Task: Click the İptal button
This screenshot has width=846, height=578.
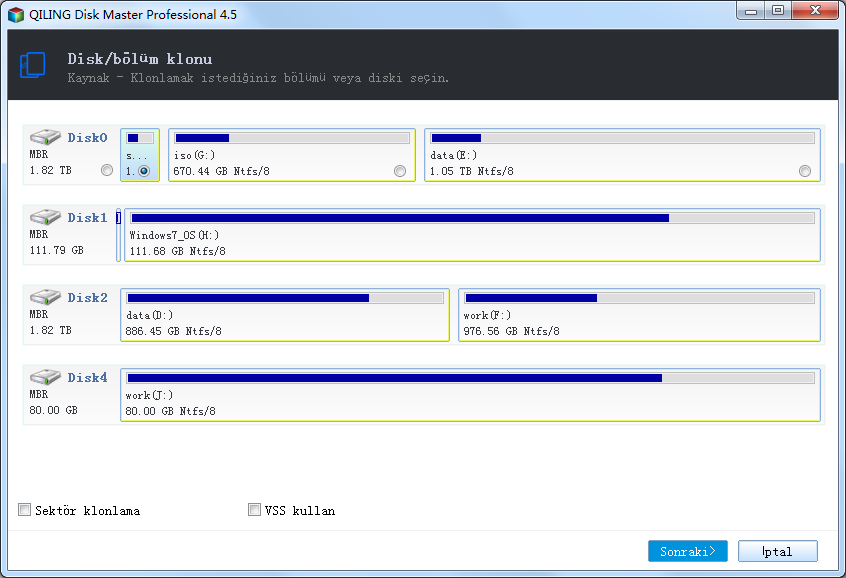Action: tap(777, 551)
